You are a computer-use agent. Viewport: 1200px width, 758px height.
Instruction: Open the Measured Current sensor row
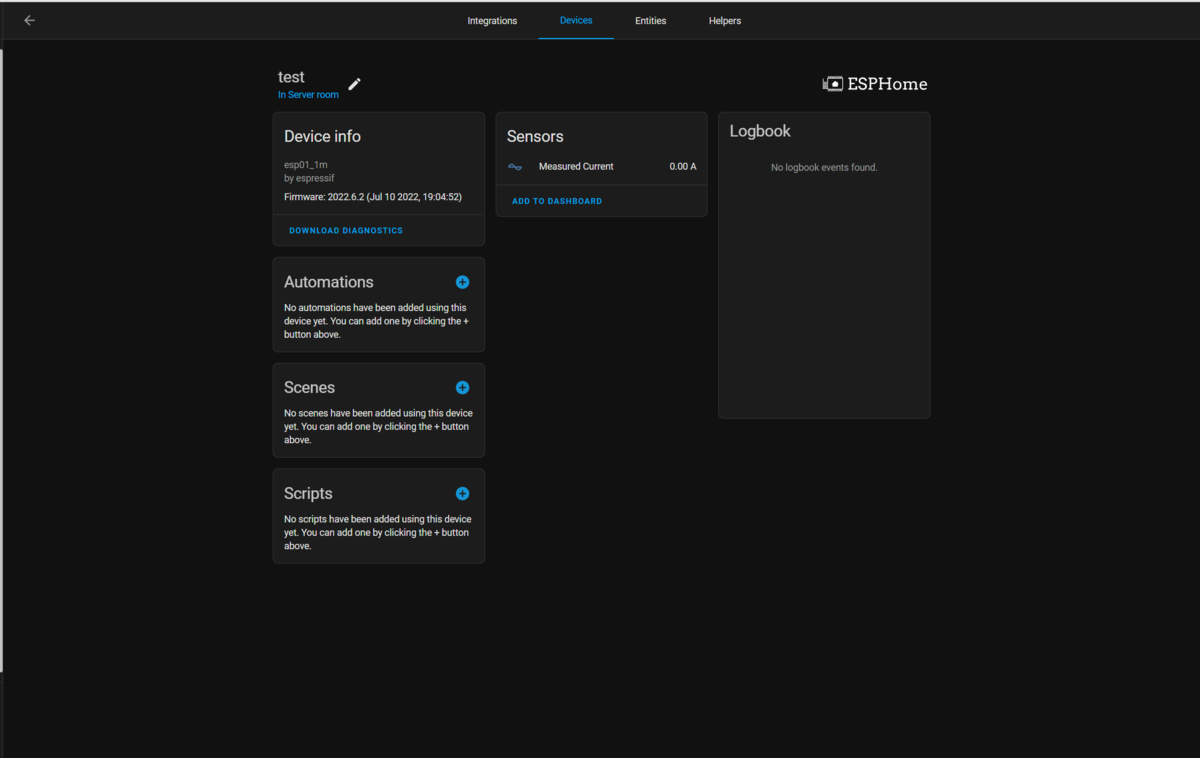point(602,167)
